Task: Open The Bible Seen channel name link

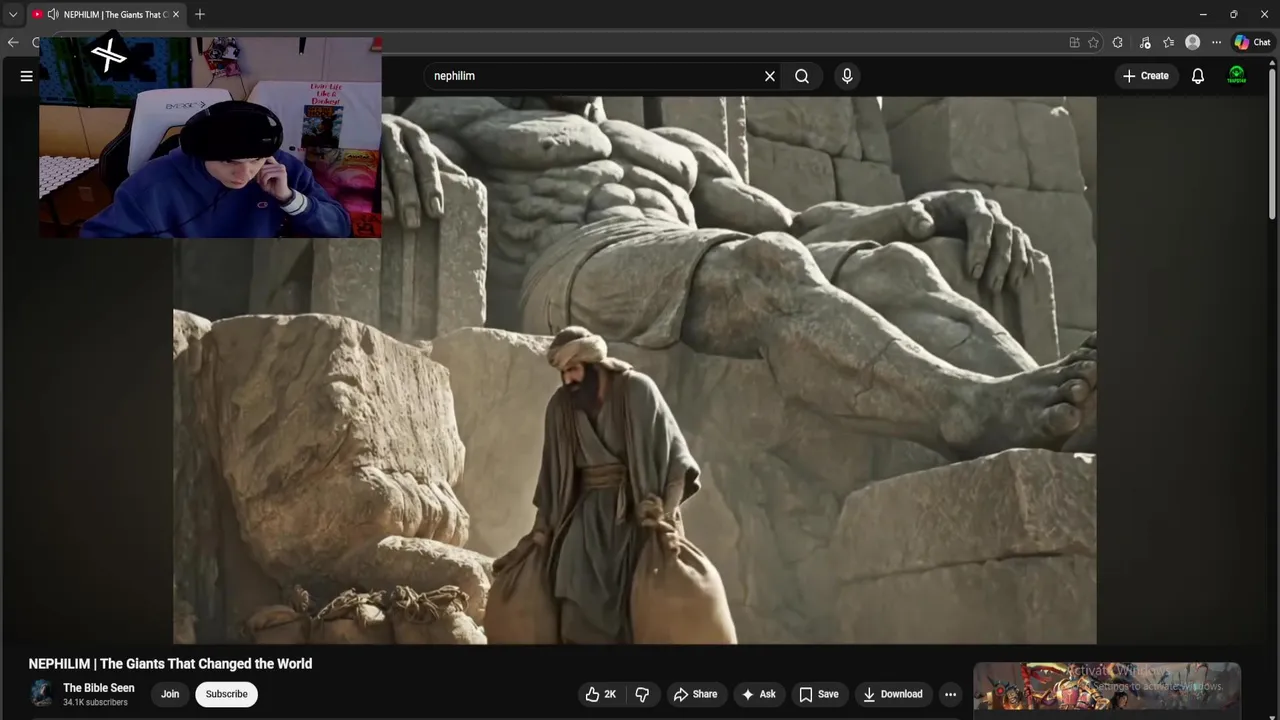Action: [99, 688]
